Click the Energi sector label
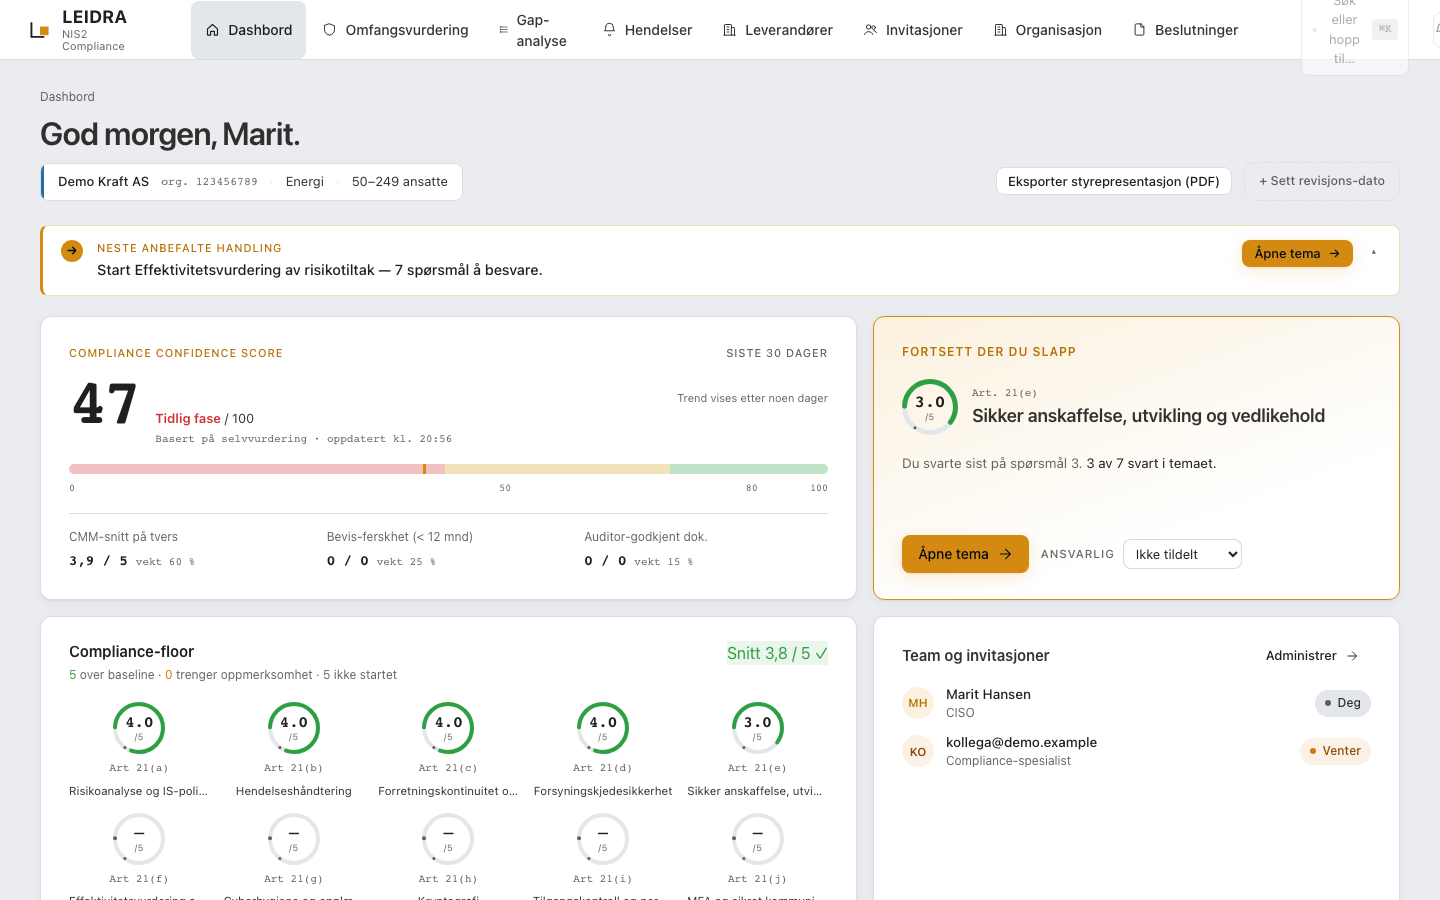Viewport: 1440px width, 900px height. 304,182
